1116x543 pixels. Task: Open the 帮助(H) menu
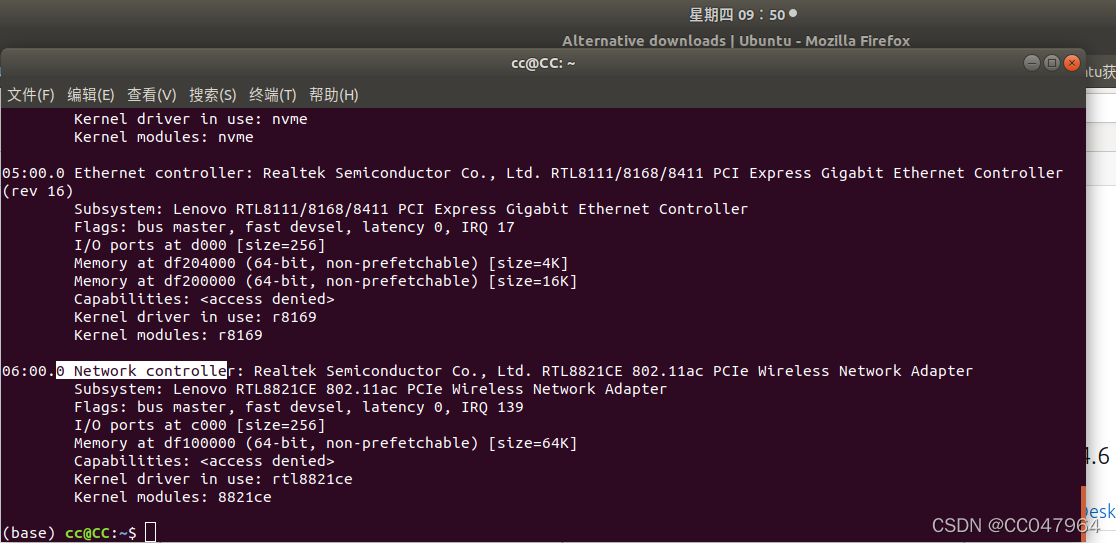[333, 95]
